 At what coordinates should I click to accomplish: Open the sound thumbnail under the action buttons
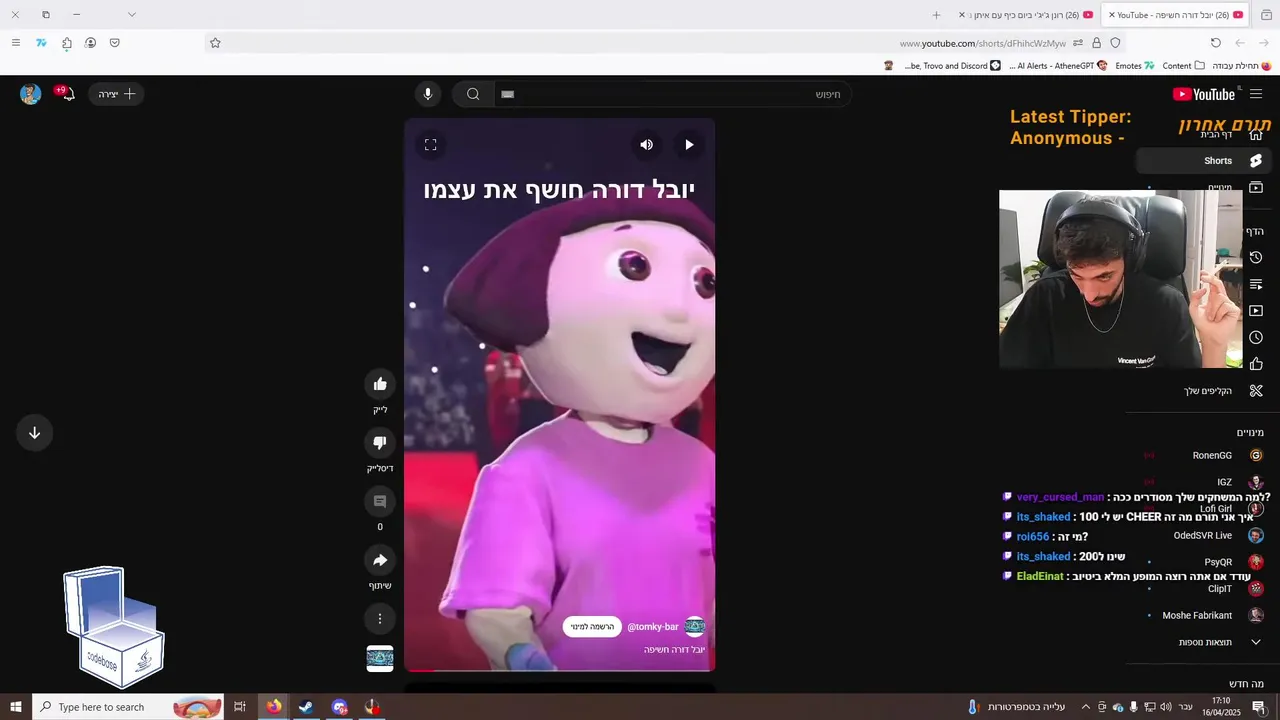[380, 658]
